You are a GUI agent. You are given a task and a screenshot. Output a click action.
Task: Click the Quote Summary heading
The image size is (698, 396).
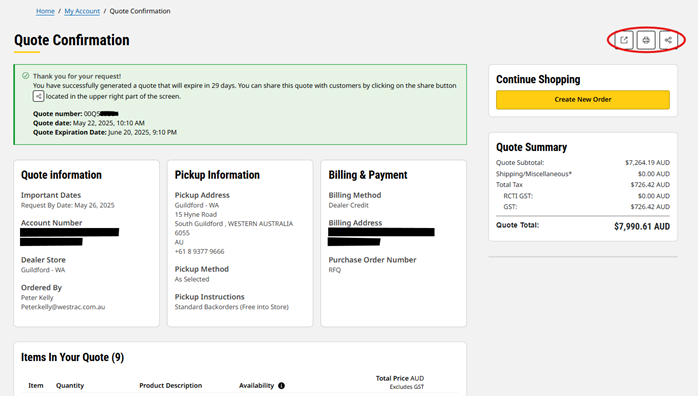click(x=532, y=147)
